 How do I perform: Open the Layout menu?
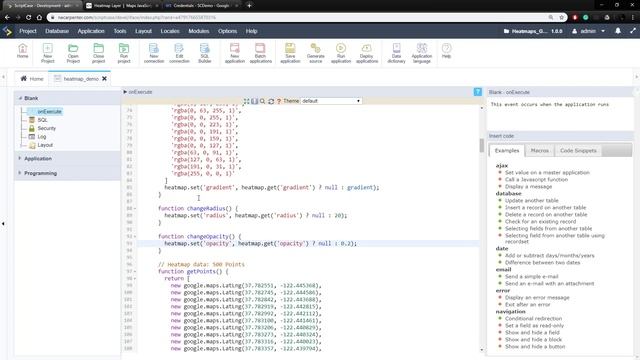click(143, 31)
